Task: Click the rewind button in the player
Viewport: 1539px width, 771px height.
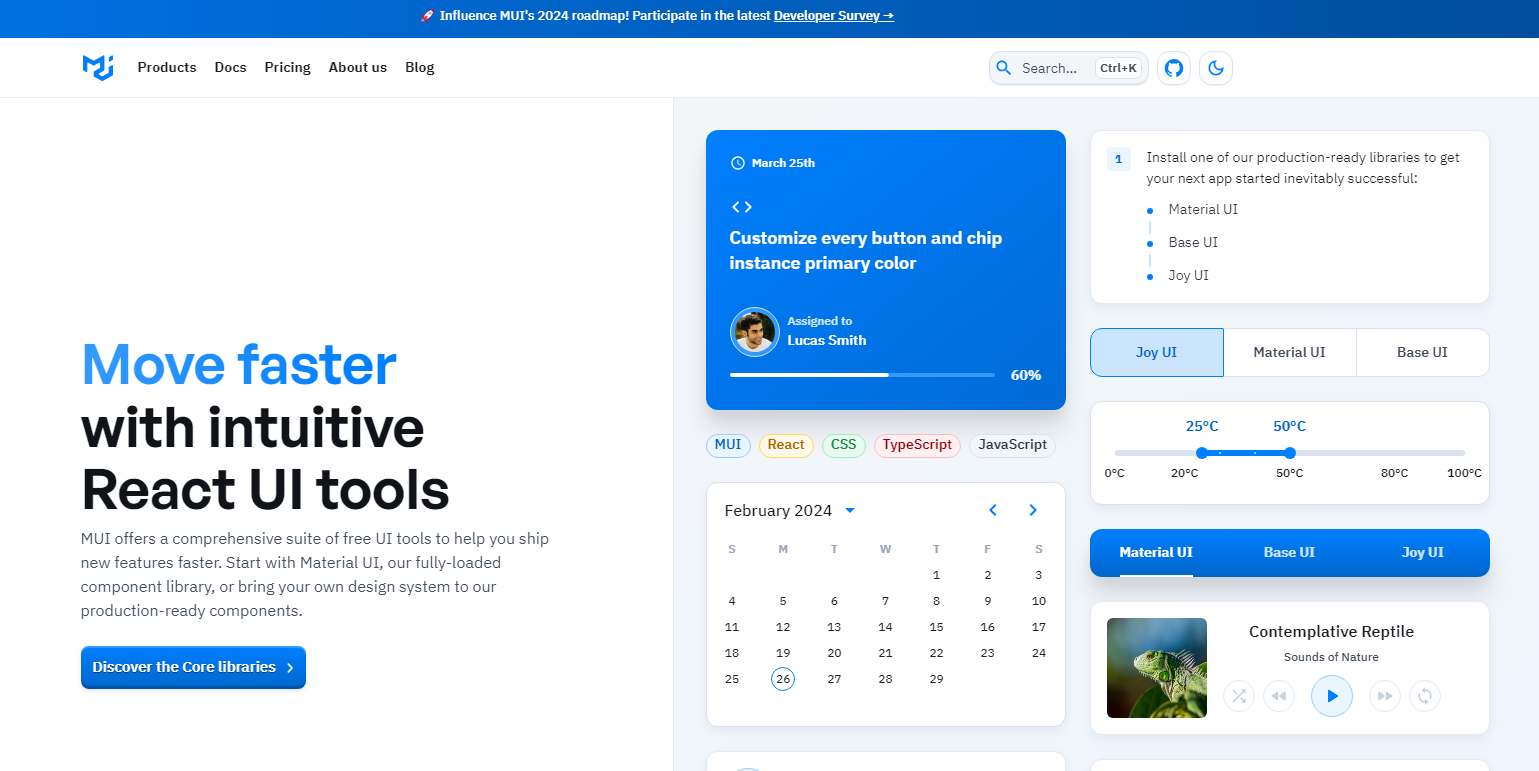Action: (x=1279, y=696)
